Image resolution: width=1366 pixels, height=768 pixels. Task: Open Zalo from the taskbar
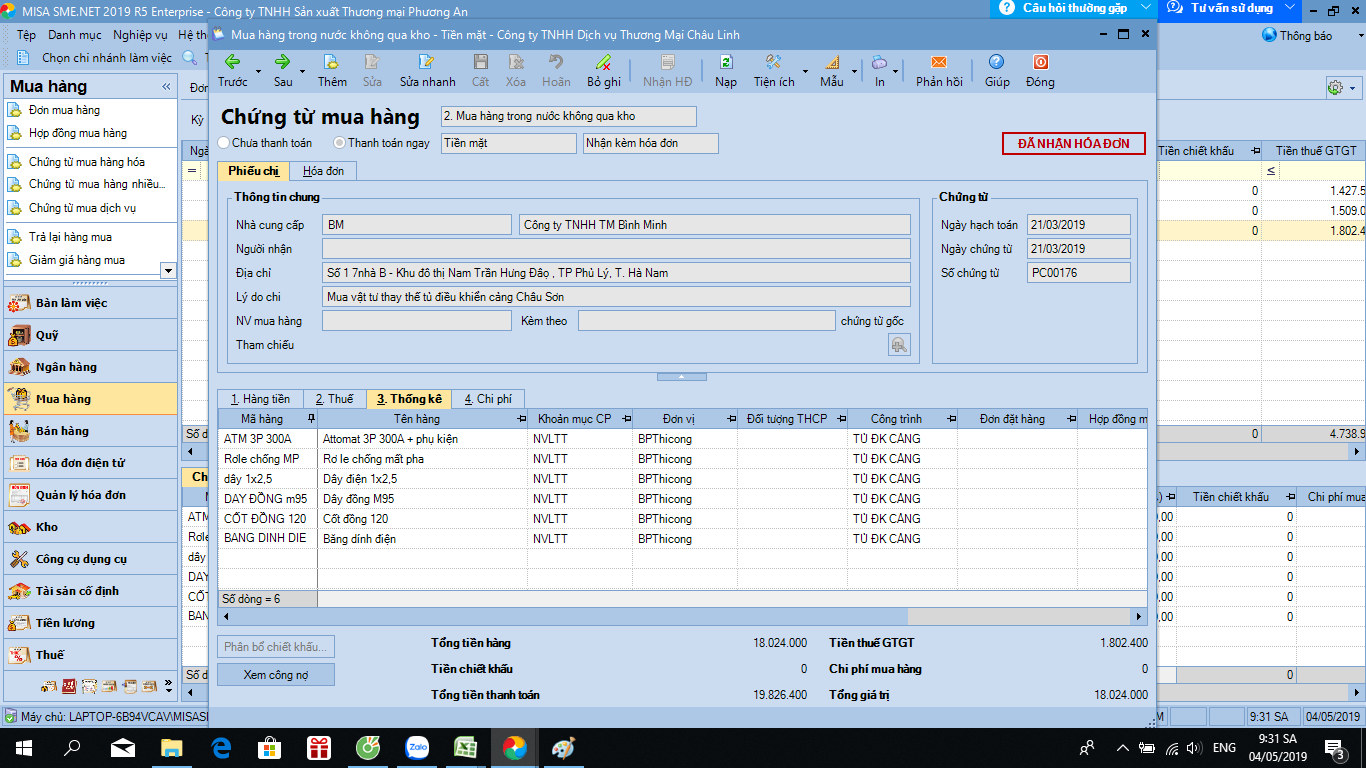[x=417, y=747]
